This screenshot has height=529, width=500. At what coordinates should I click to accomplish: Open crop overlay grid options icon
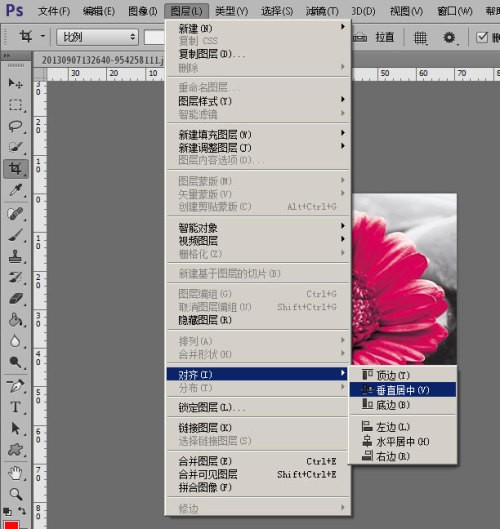click(x=420, y=37)
